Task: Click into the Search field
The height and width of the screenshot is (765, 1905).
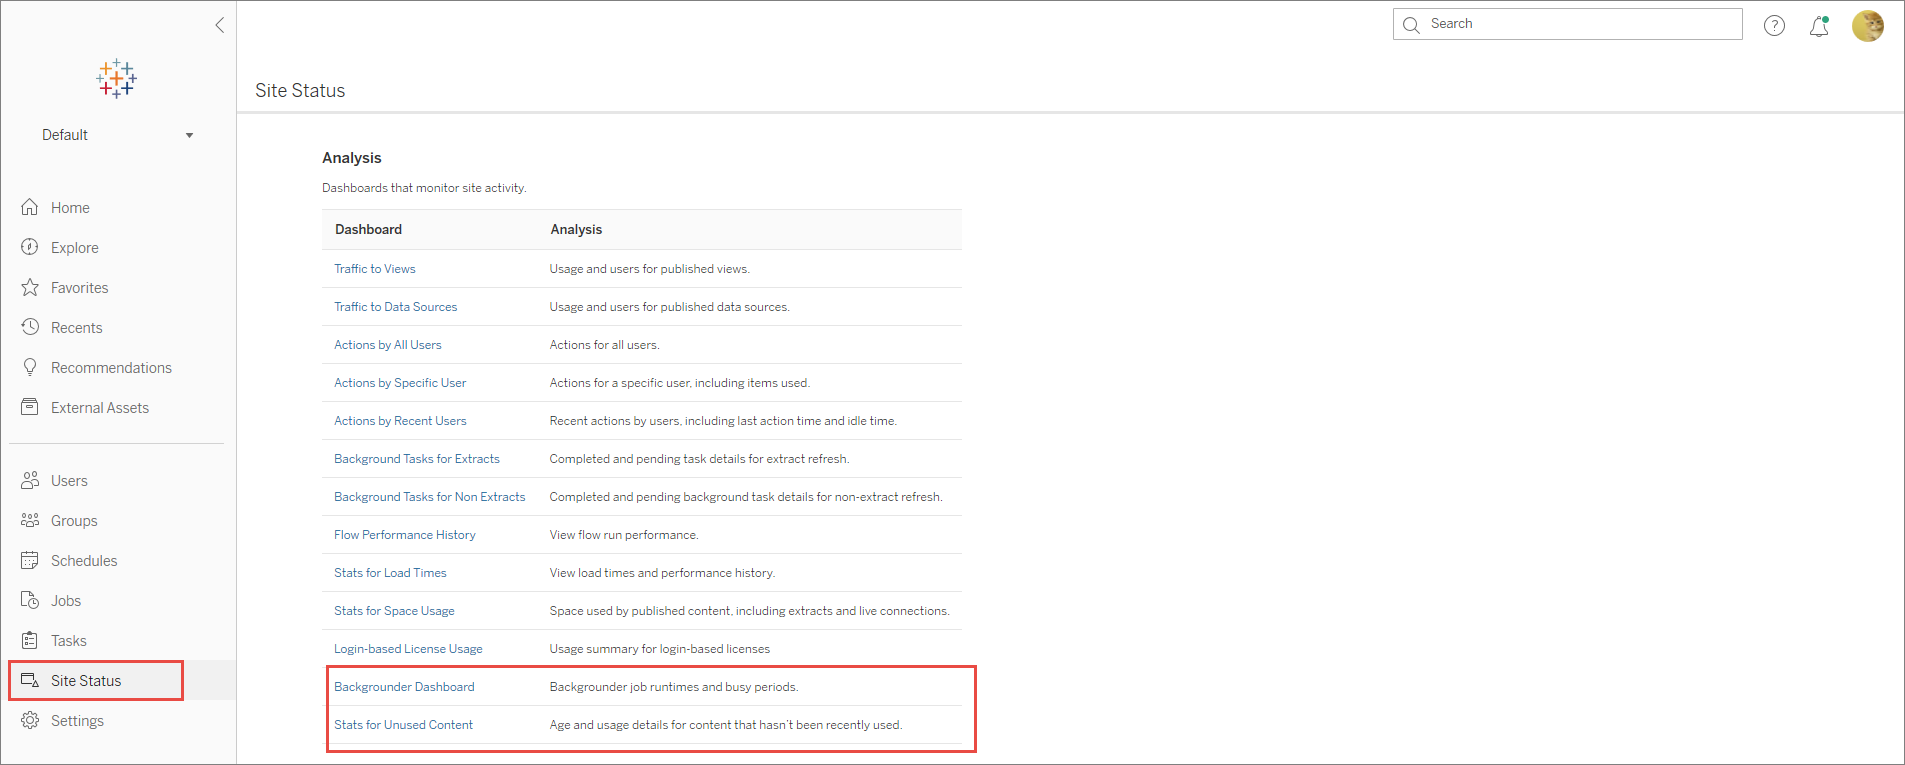Action: pos(1567,24)
